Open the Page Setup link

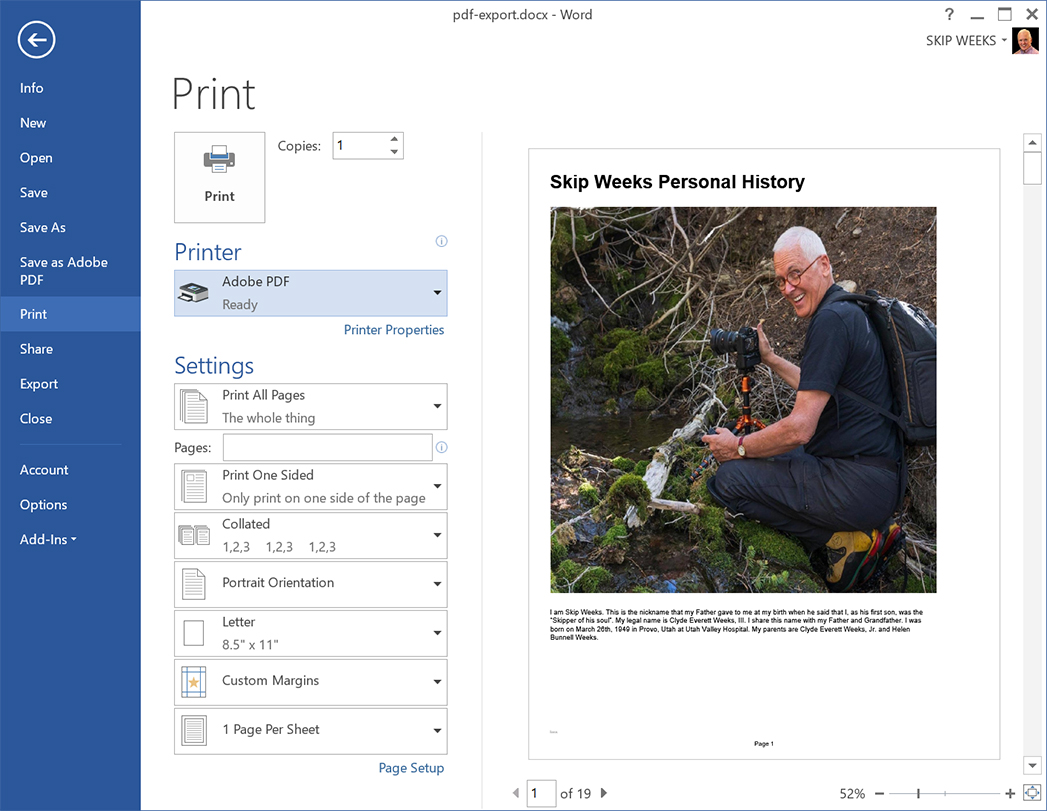(411, 768)
